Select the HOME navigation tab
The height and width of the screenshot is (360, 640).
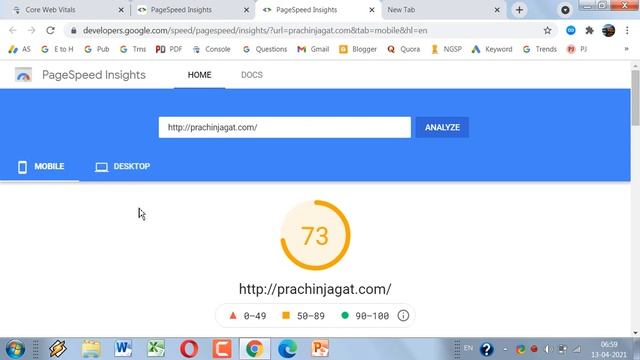pos(200,75)
